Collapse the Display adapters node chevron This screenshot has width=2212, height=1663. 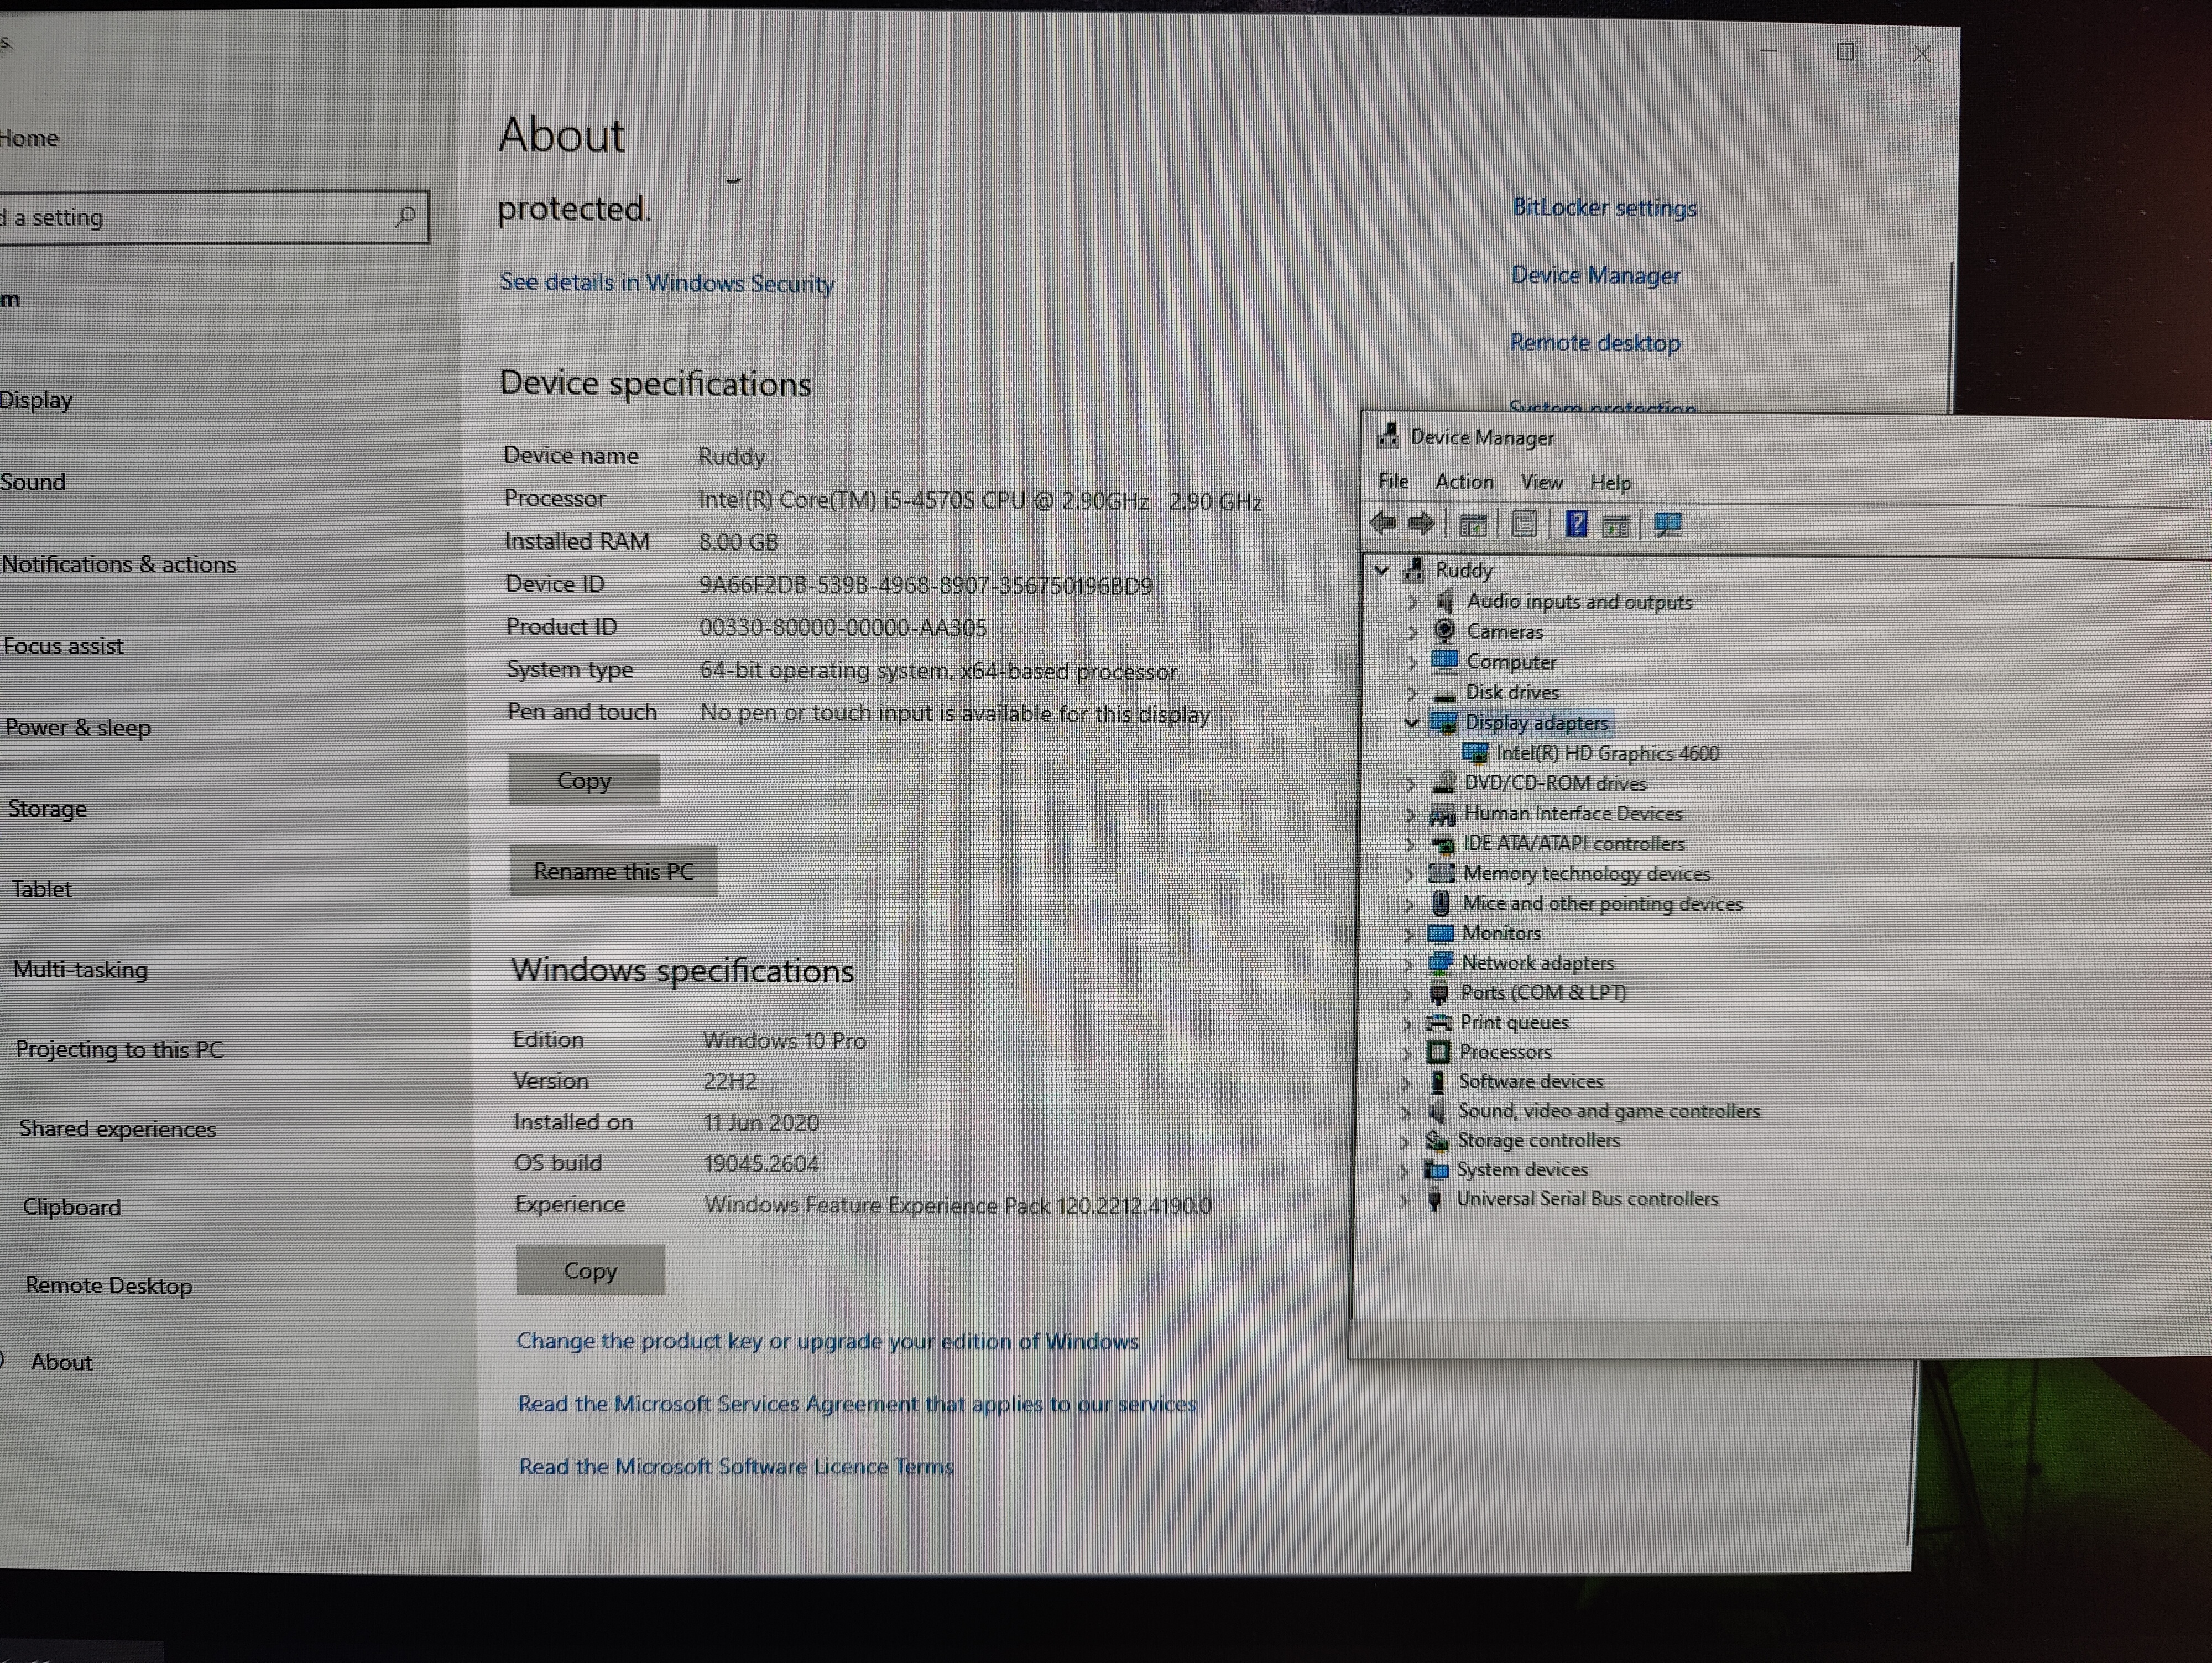1412,723
